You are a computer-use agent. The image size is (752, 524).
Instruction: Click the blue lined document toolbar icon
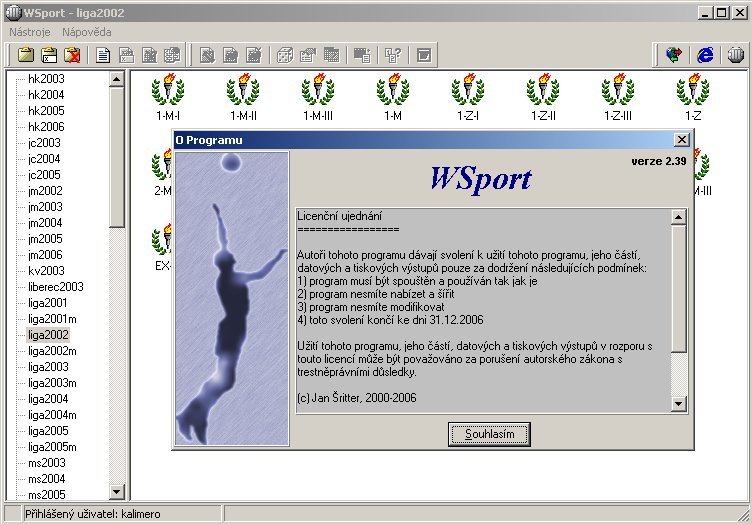103,55
